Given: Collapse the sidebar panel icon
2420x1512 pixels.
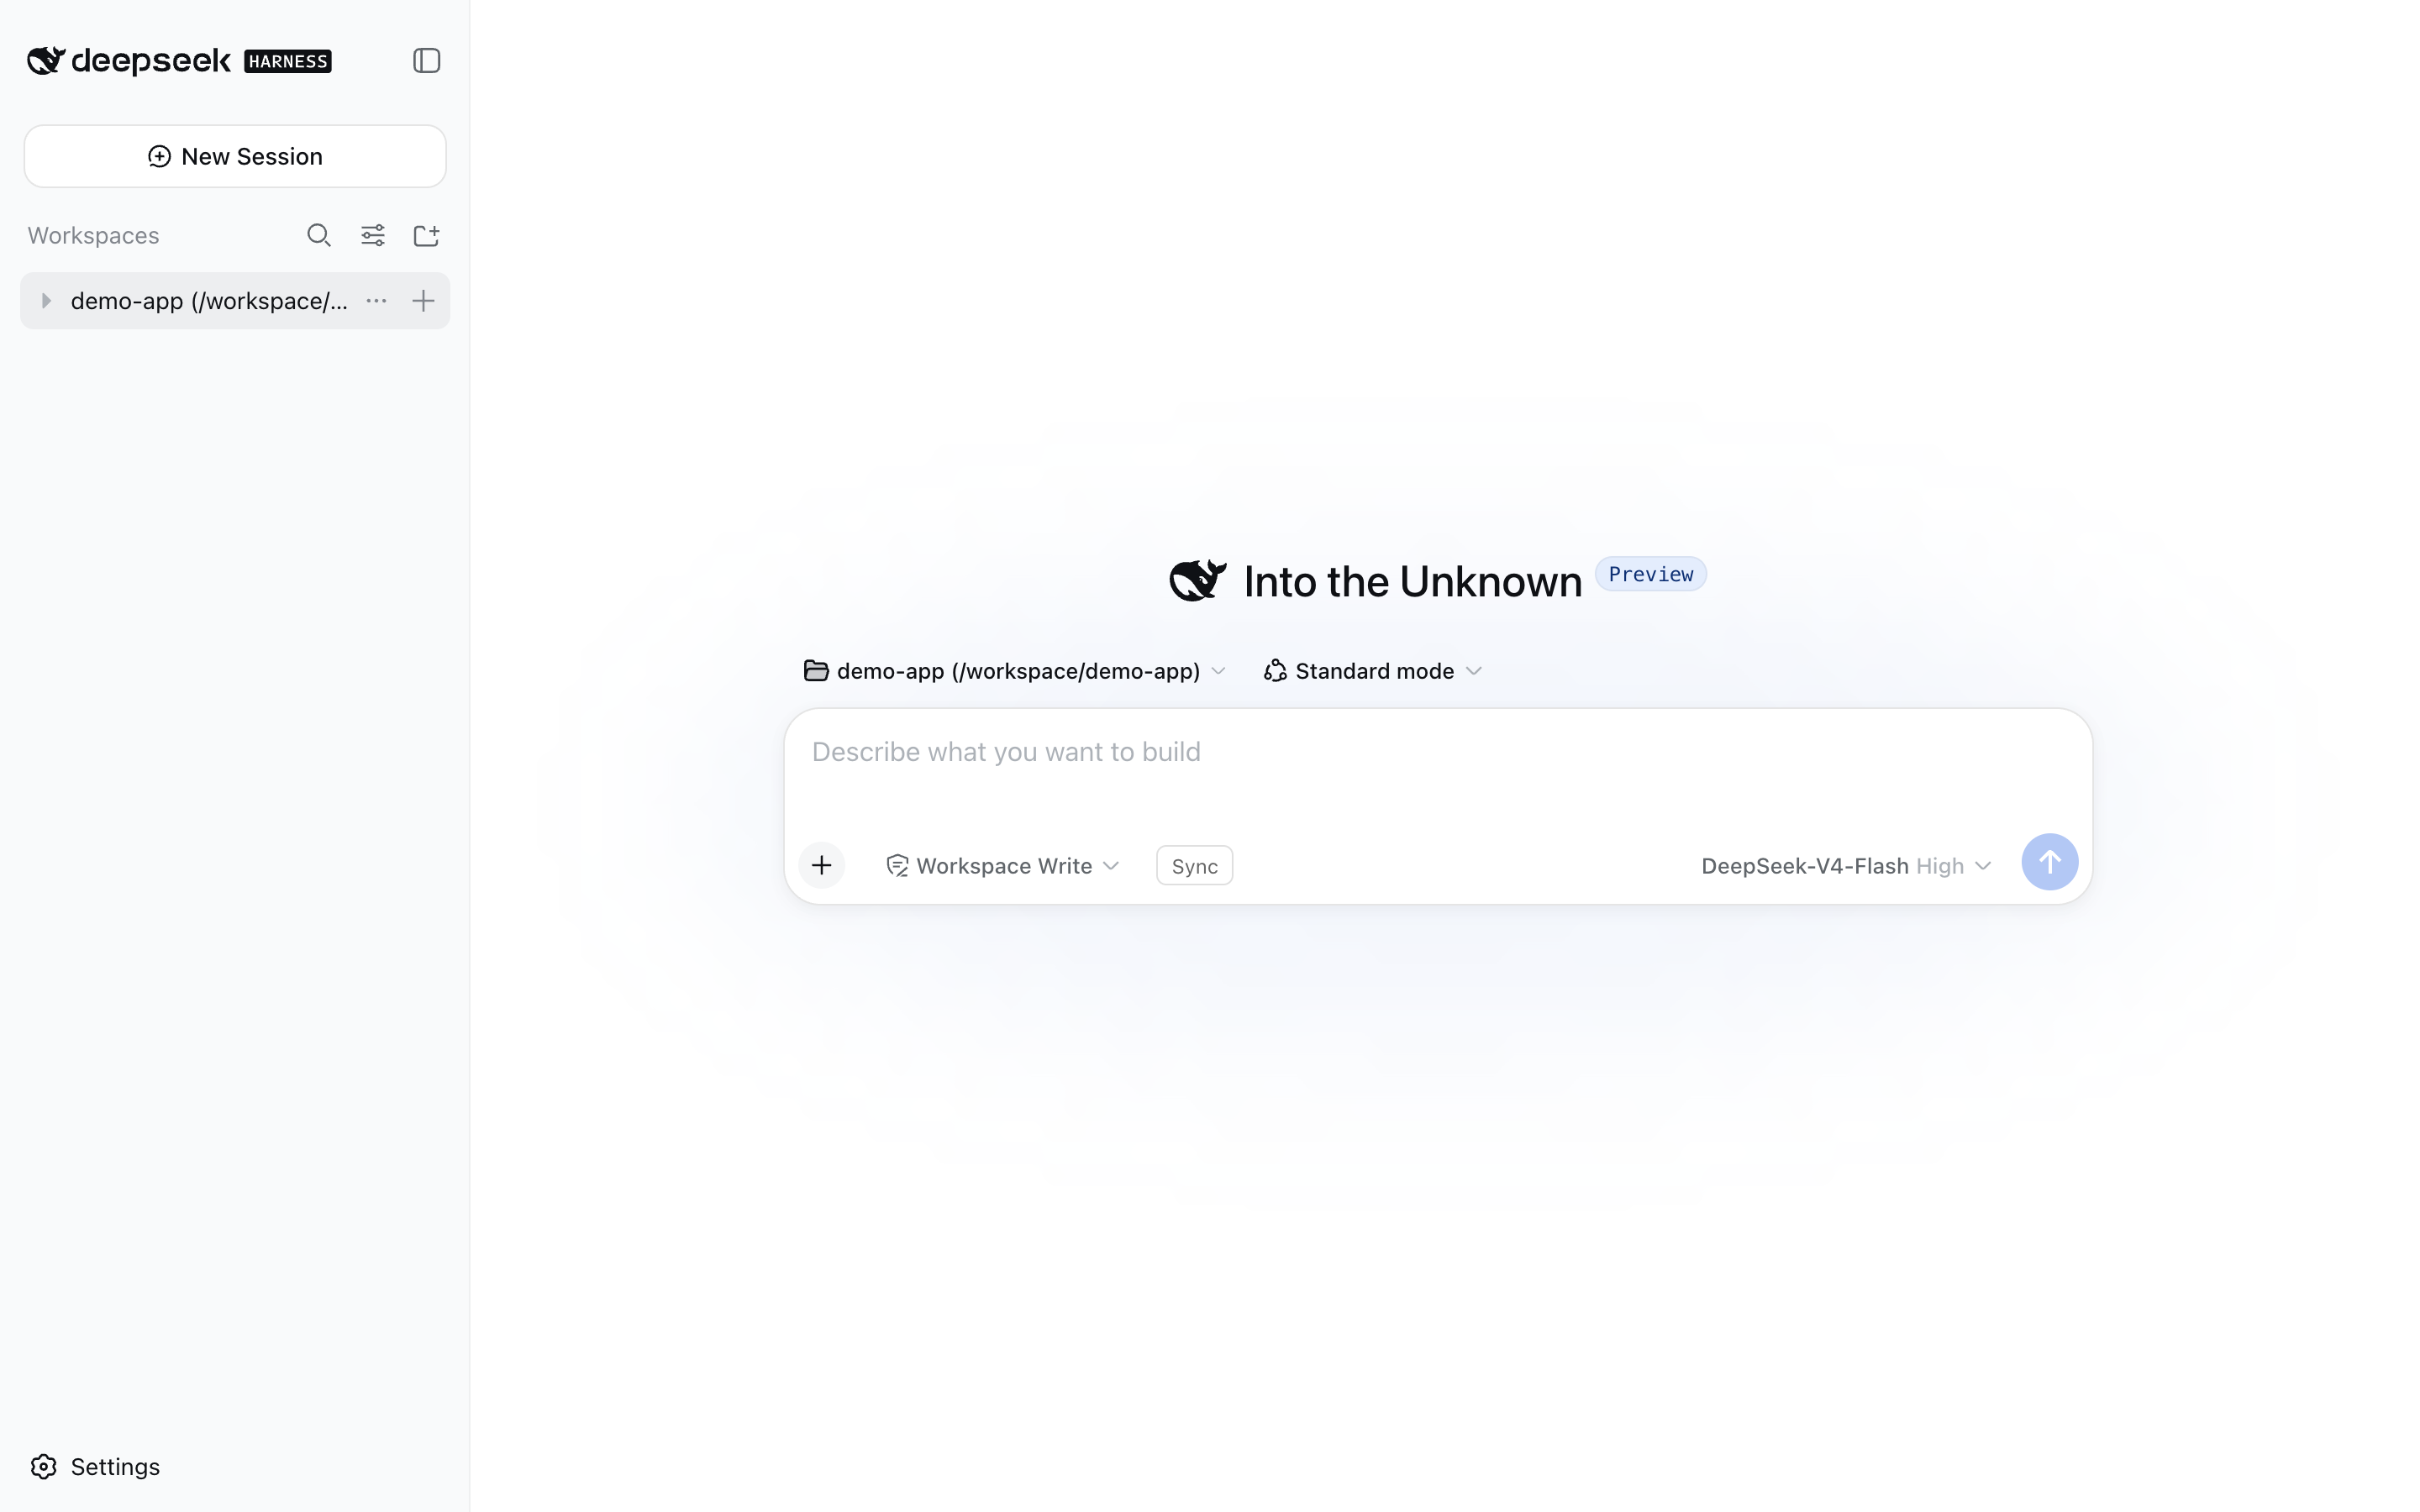Looking at the screenshot, I should (x=427, y=61).
